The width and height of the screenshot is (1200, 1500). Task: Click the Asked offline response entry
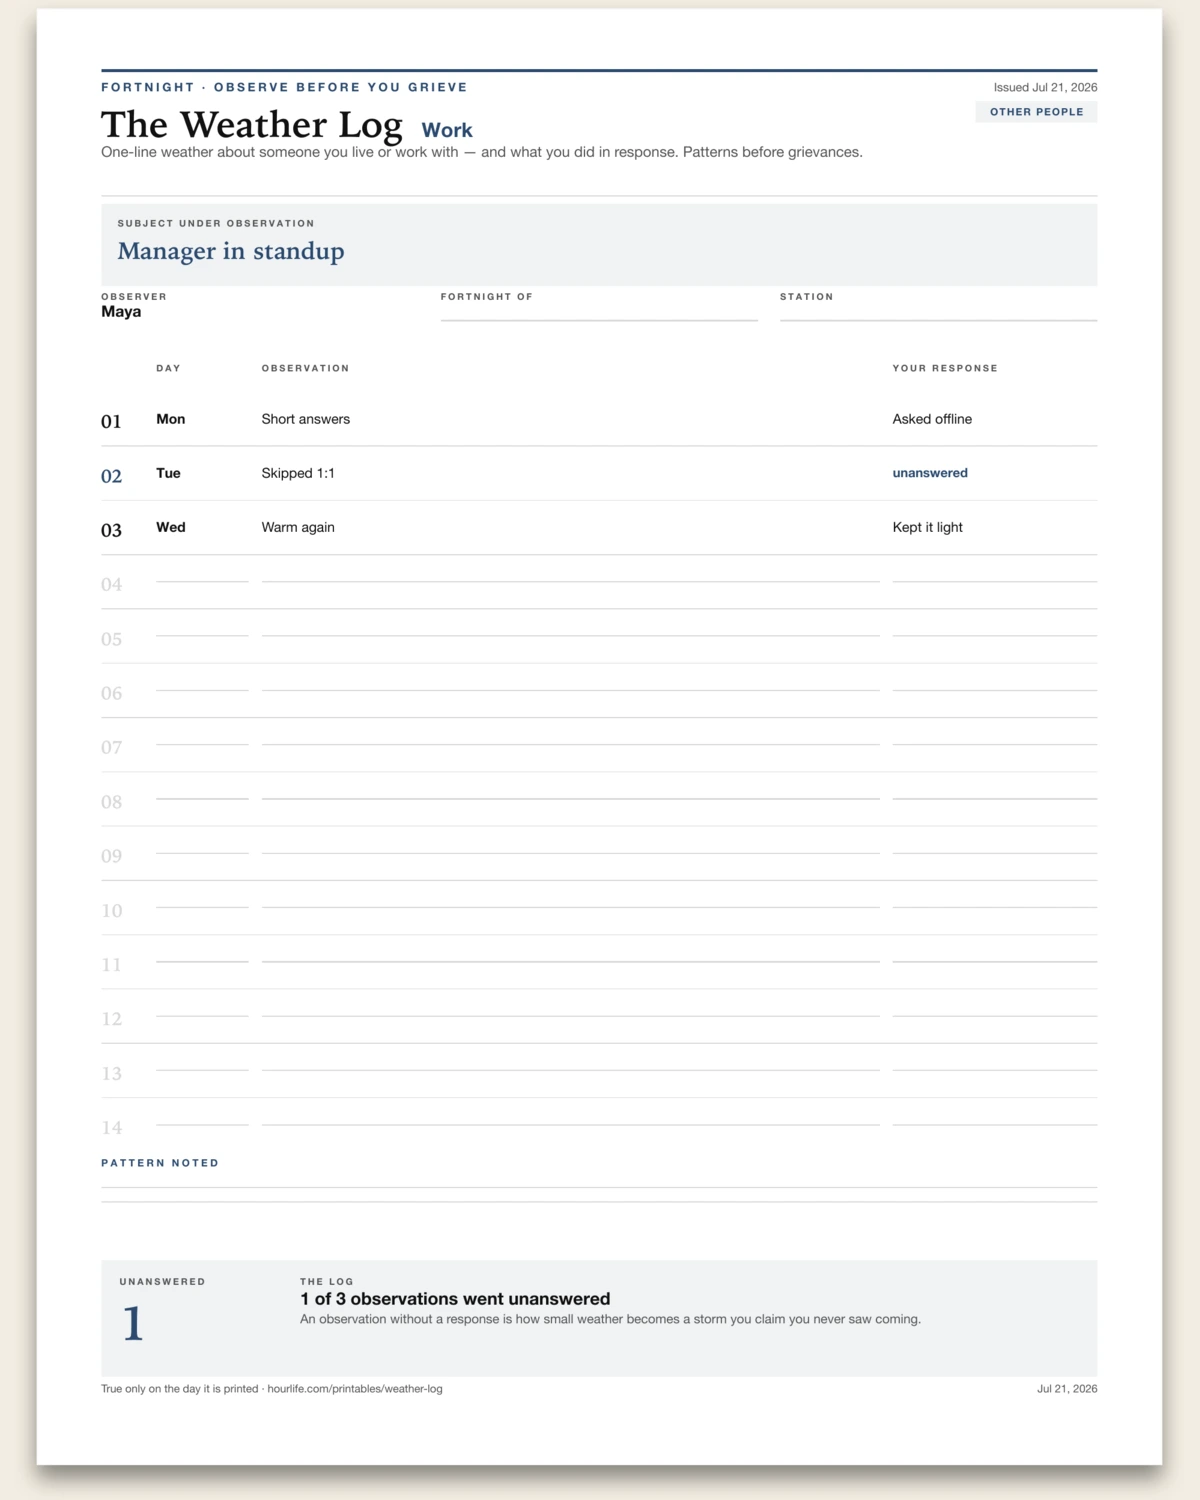tap(932, 419)
